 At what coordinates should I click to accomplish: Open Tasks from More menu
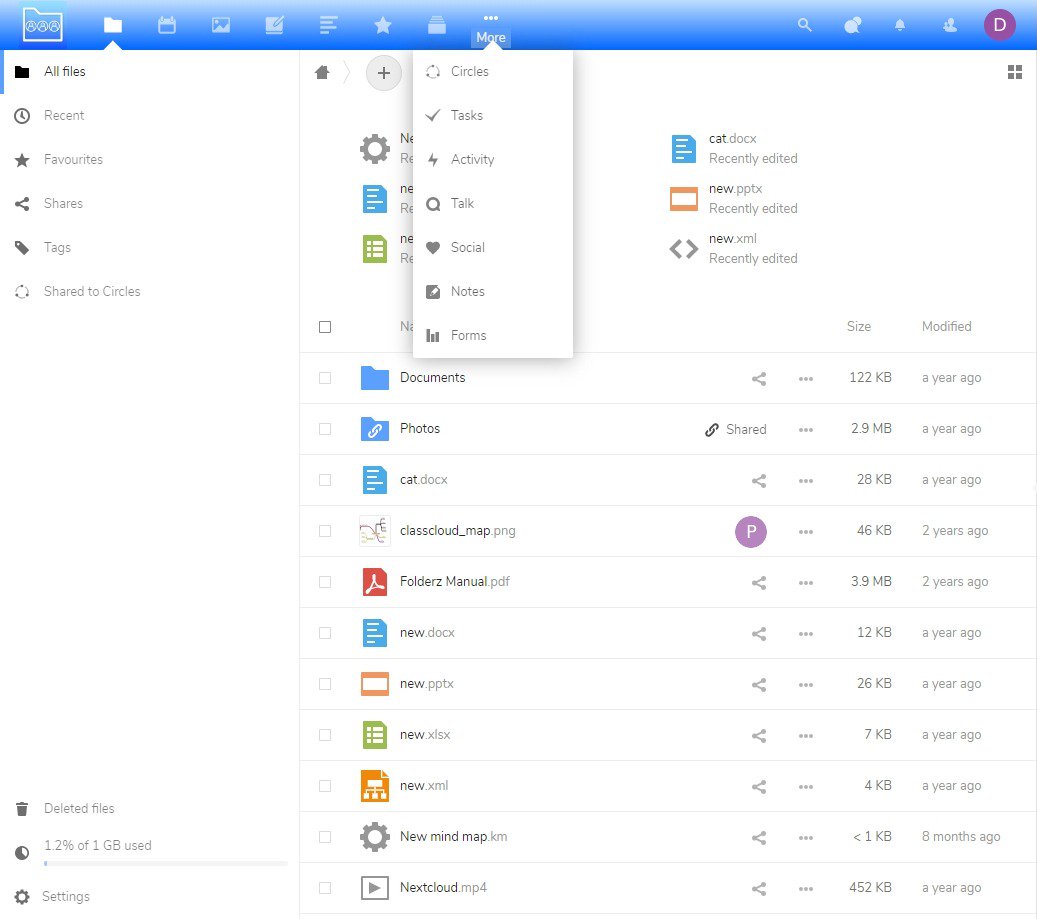click(x=493, y=115)
